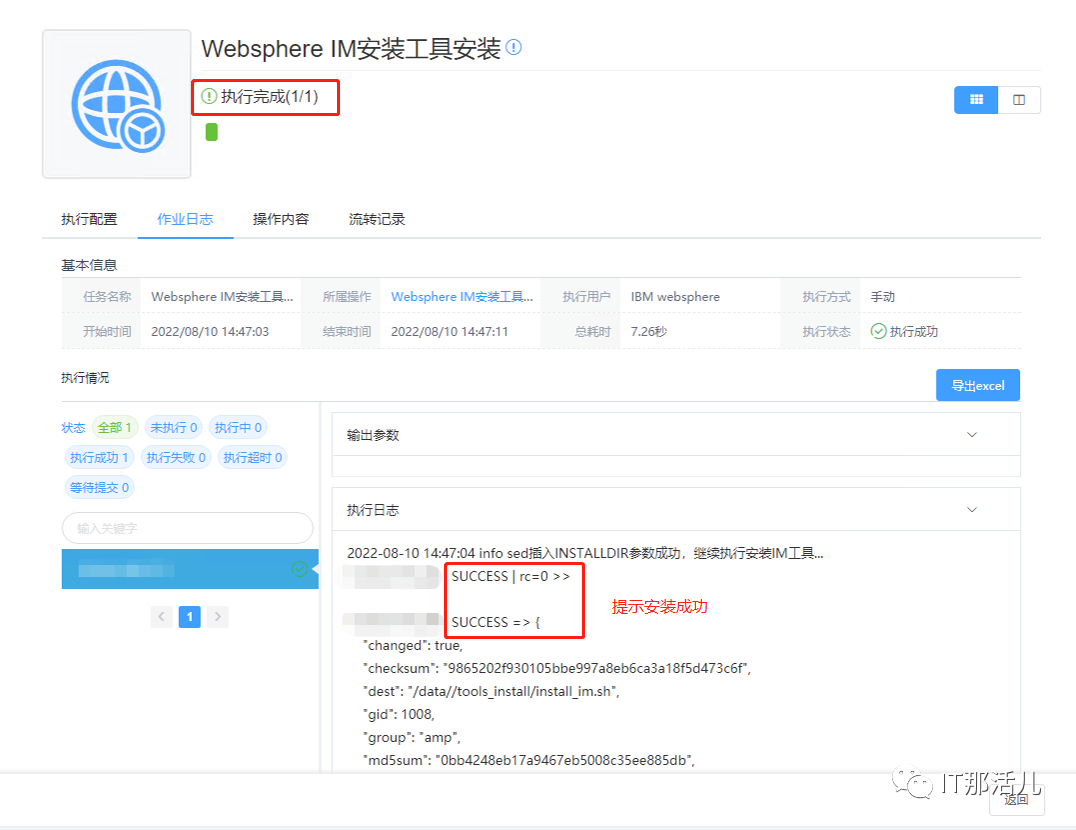
Task: Click the "group": "amp" log line
Action: coord(412,737)
